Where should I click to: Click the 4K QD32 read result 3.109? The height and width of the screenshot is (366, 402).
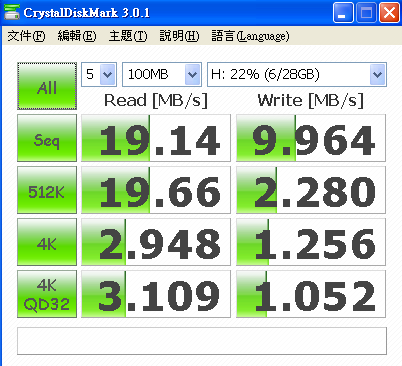156,294
